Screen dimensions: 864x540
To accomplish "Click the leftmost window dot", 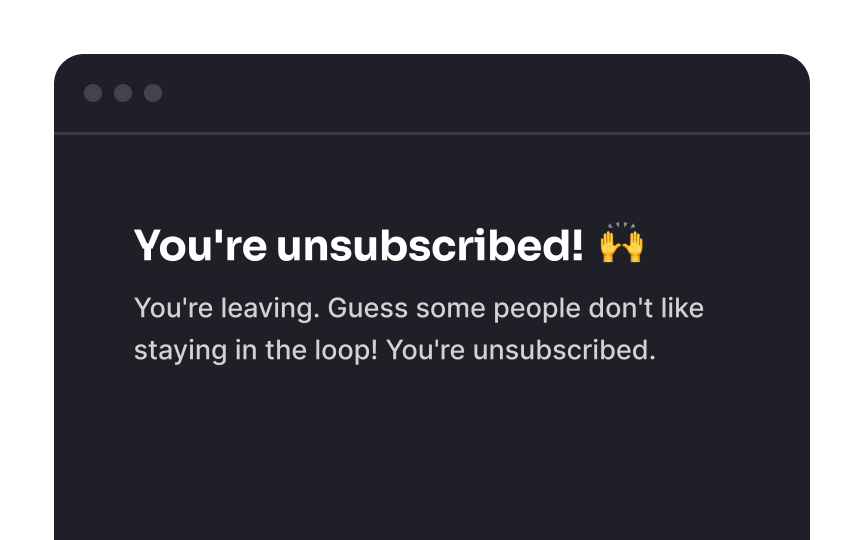I will [93, 93].
